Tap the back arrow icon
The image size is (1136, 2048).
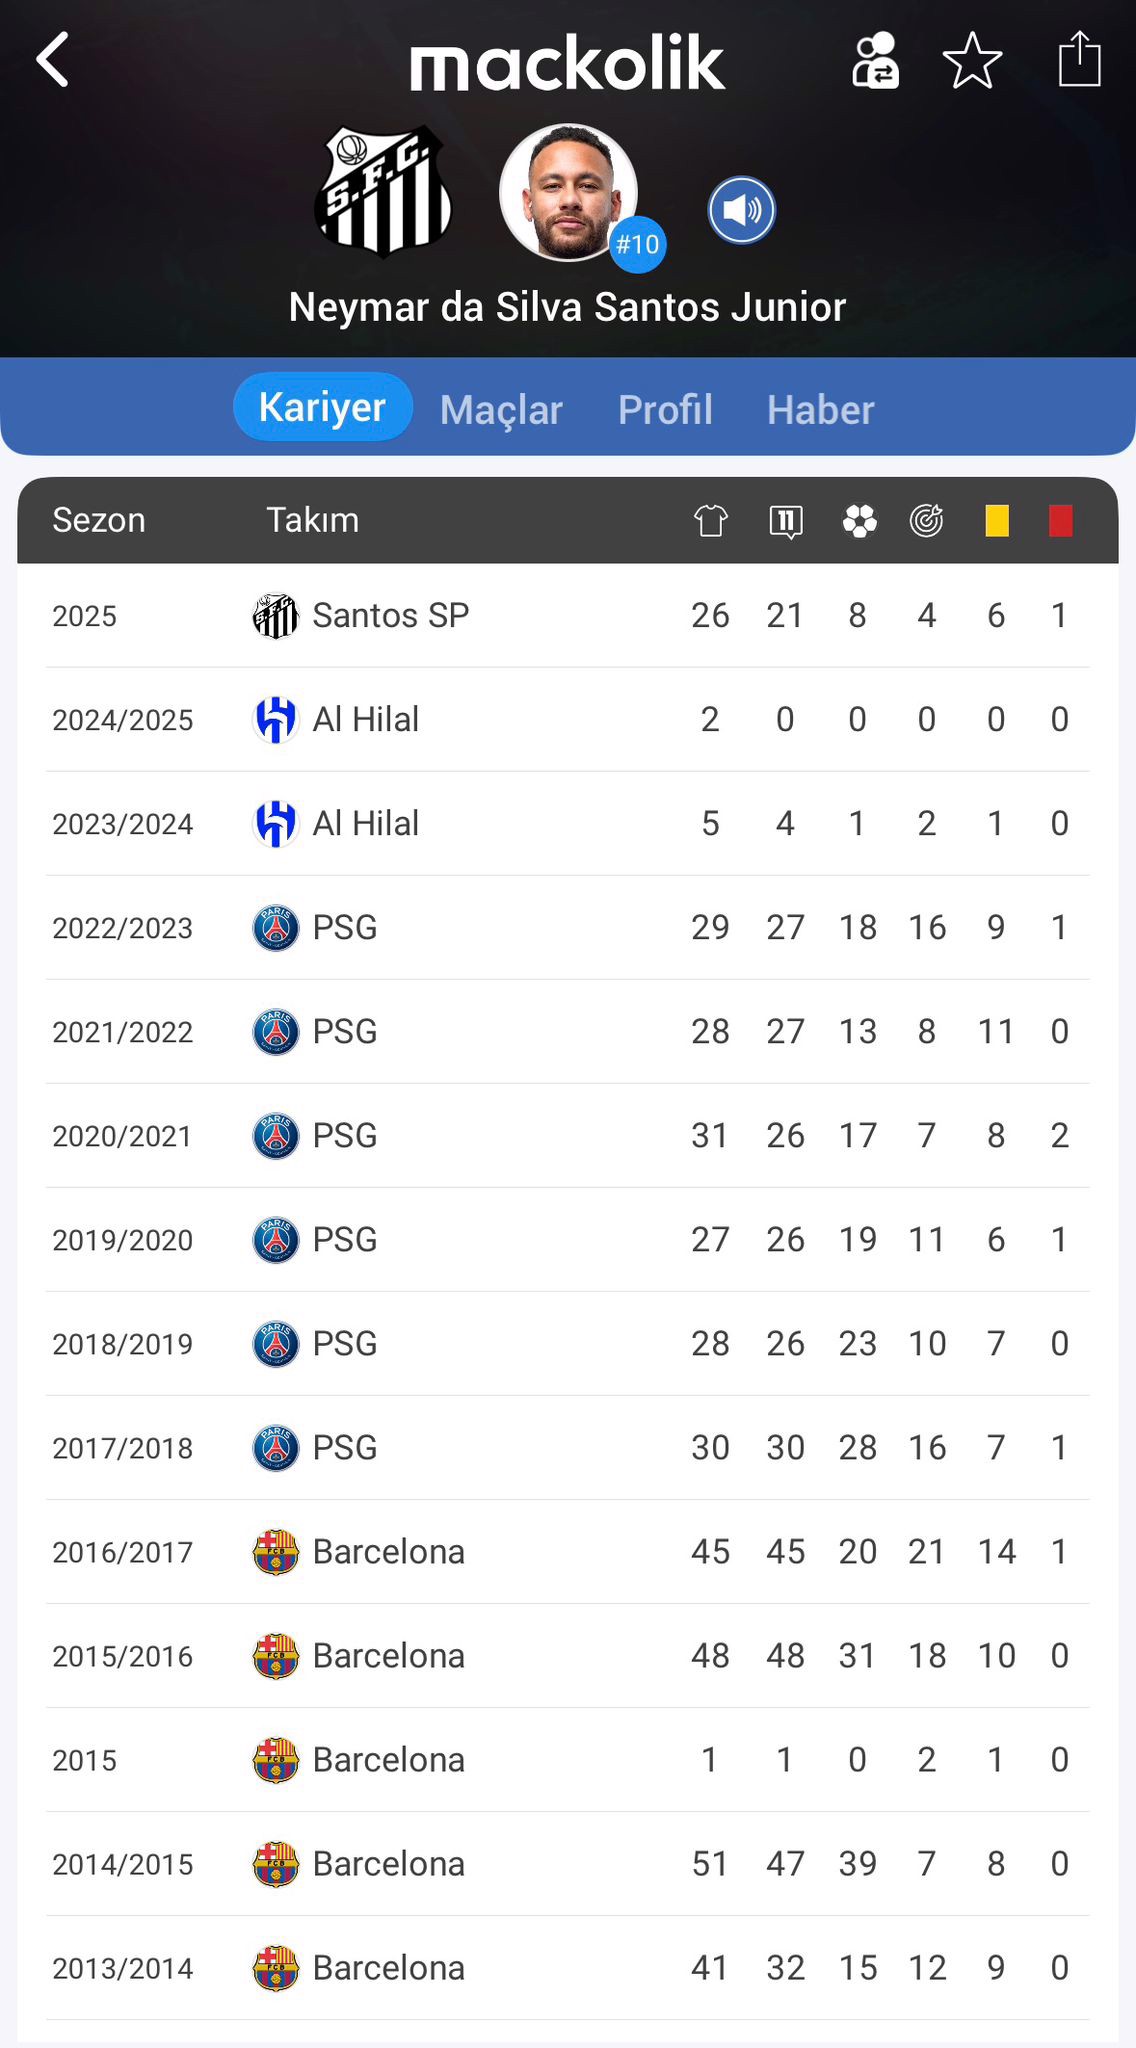coord(53,60)
